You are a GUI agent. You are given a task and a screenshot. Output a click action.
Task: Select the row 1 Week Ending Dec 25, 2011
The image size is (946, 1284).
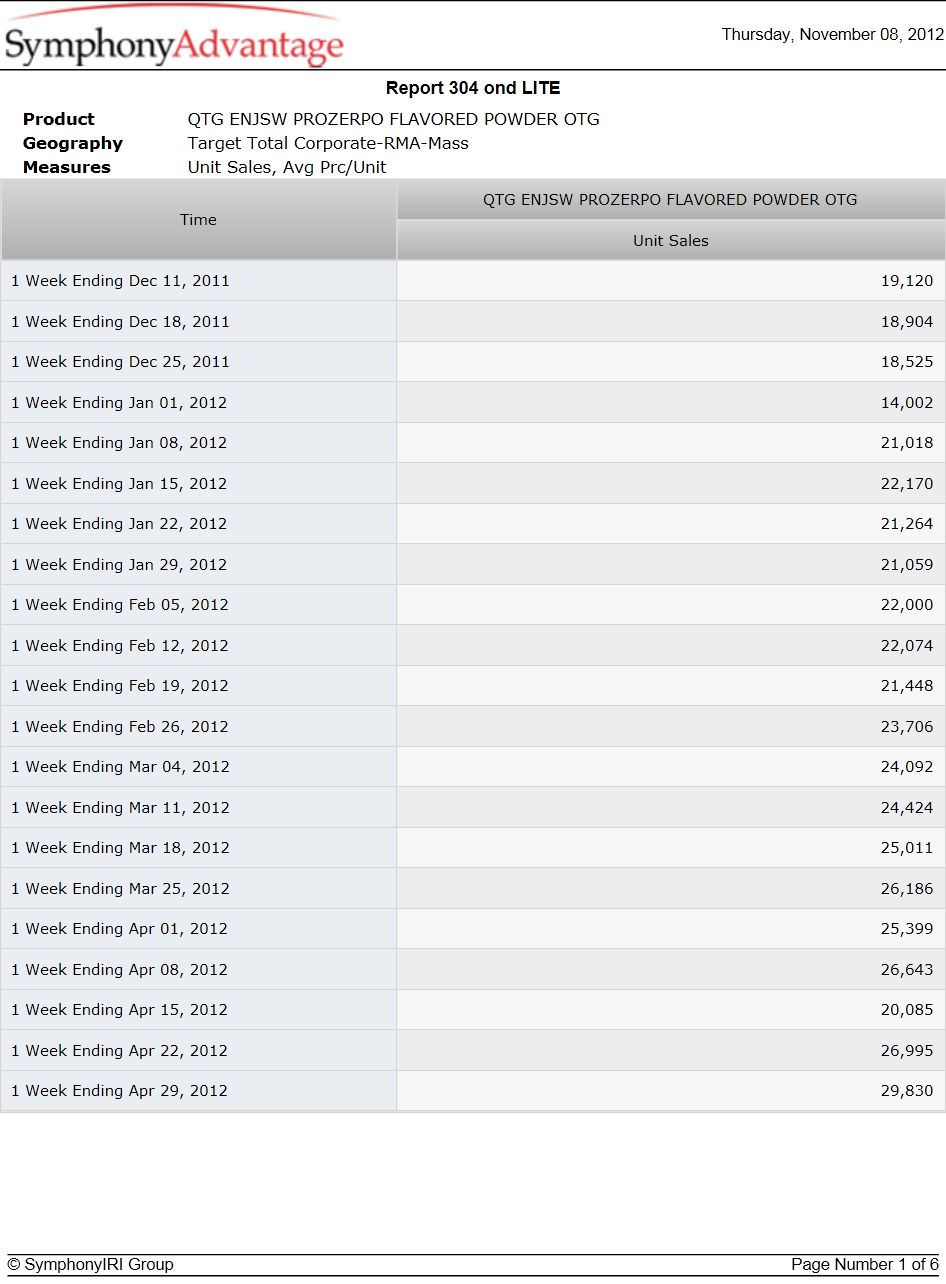473,362
